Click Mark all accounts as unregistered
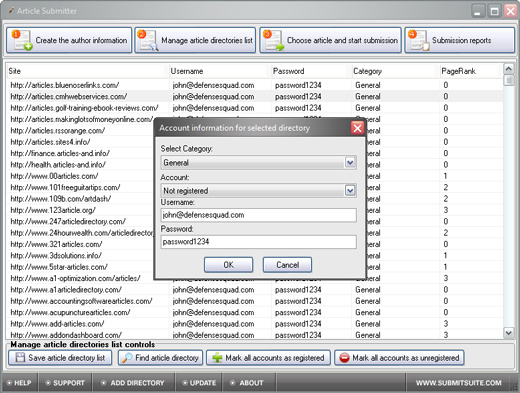The height and width of the screenshot is (393, 520). point(399,358)
